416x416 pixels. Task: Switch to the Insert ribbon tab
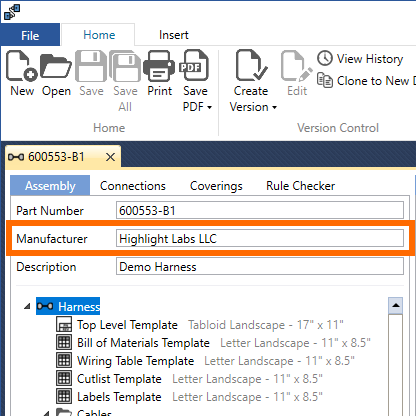(x=173, y=35)
